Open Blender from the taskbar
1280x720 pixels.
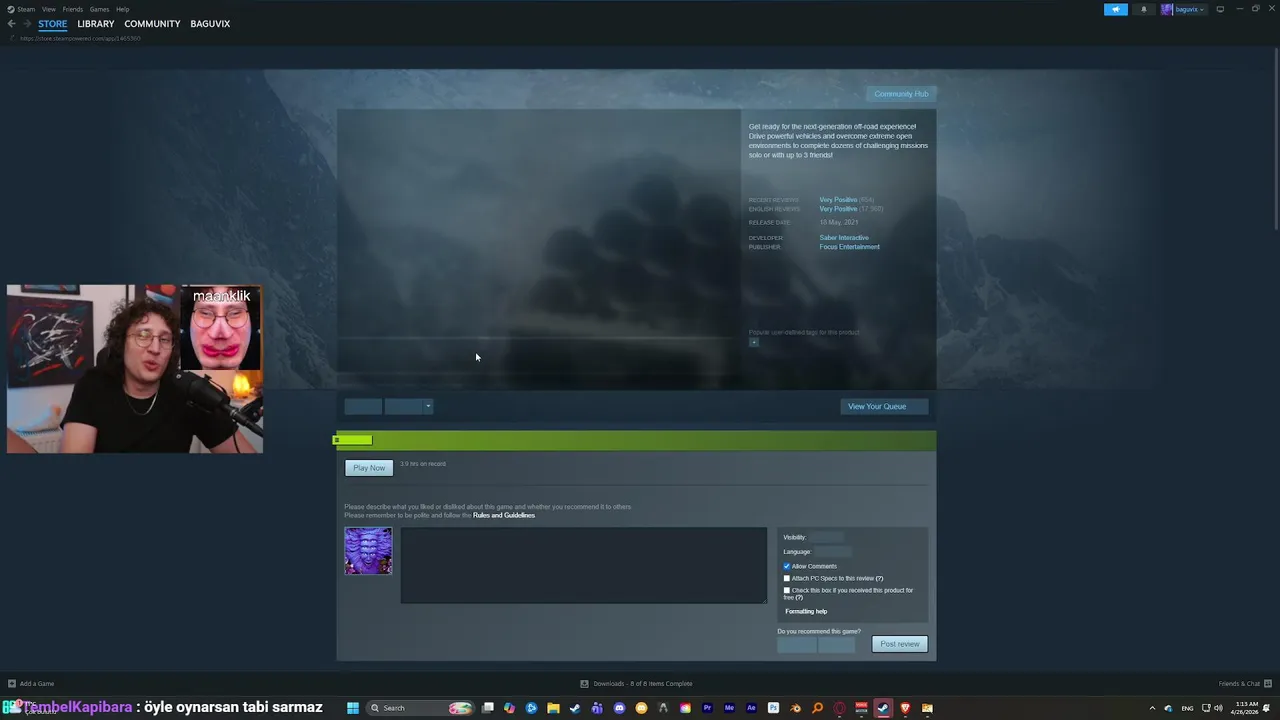795,708
